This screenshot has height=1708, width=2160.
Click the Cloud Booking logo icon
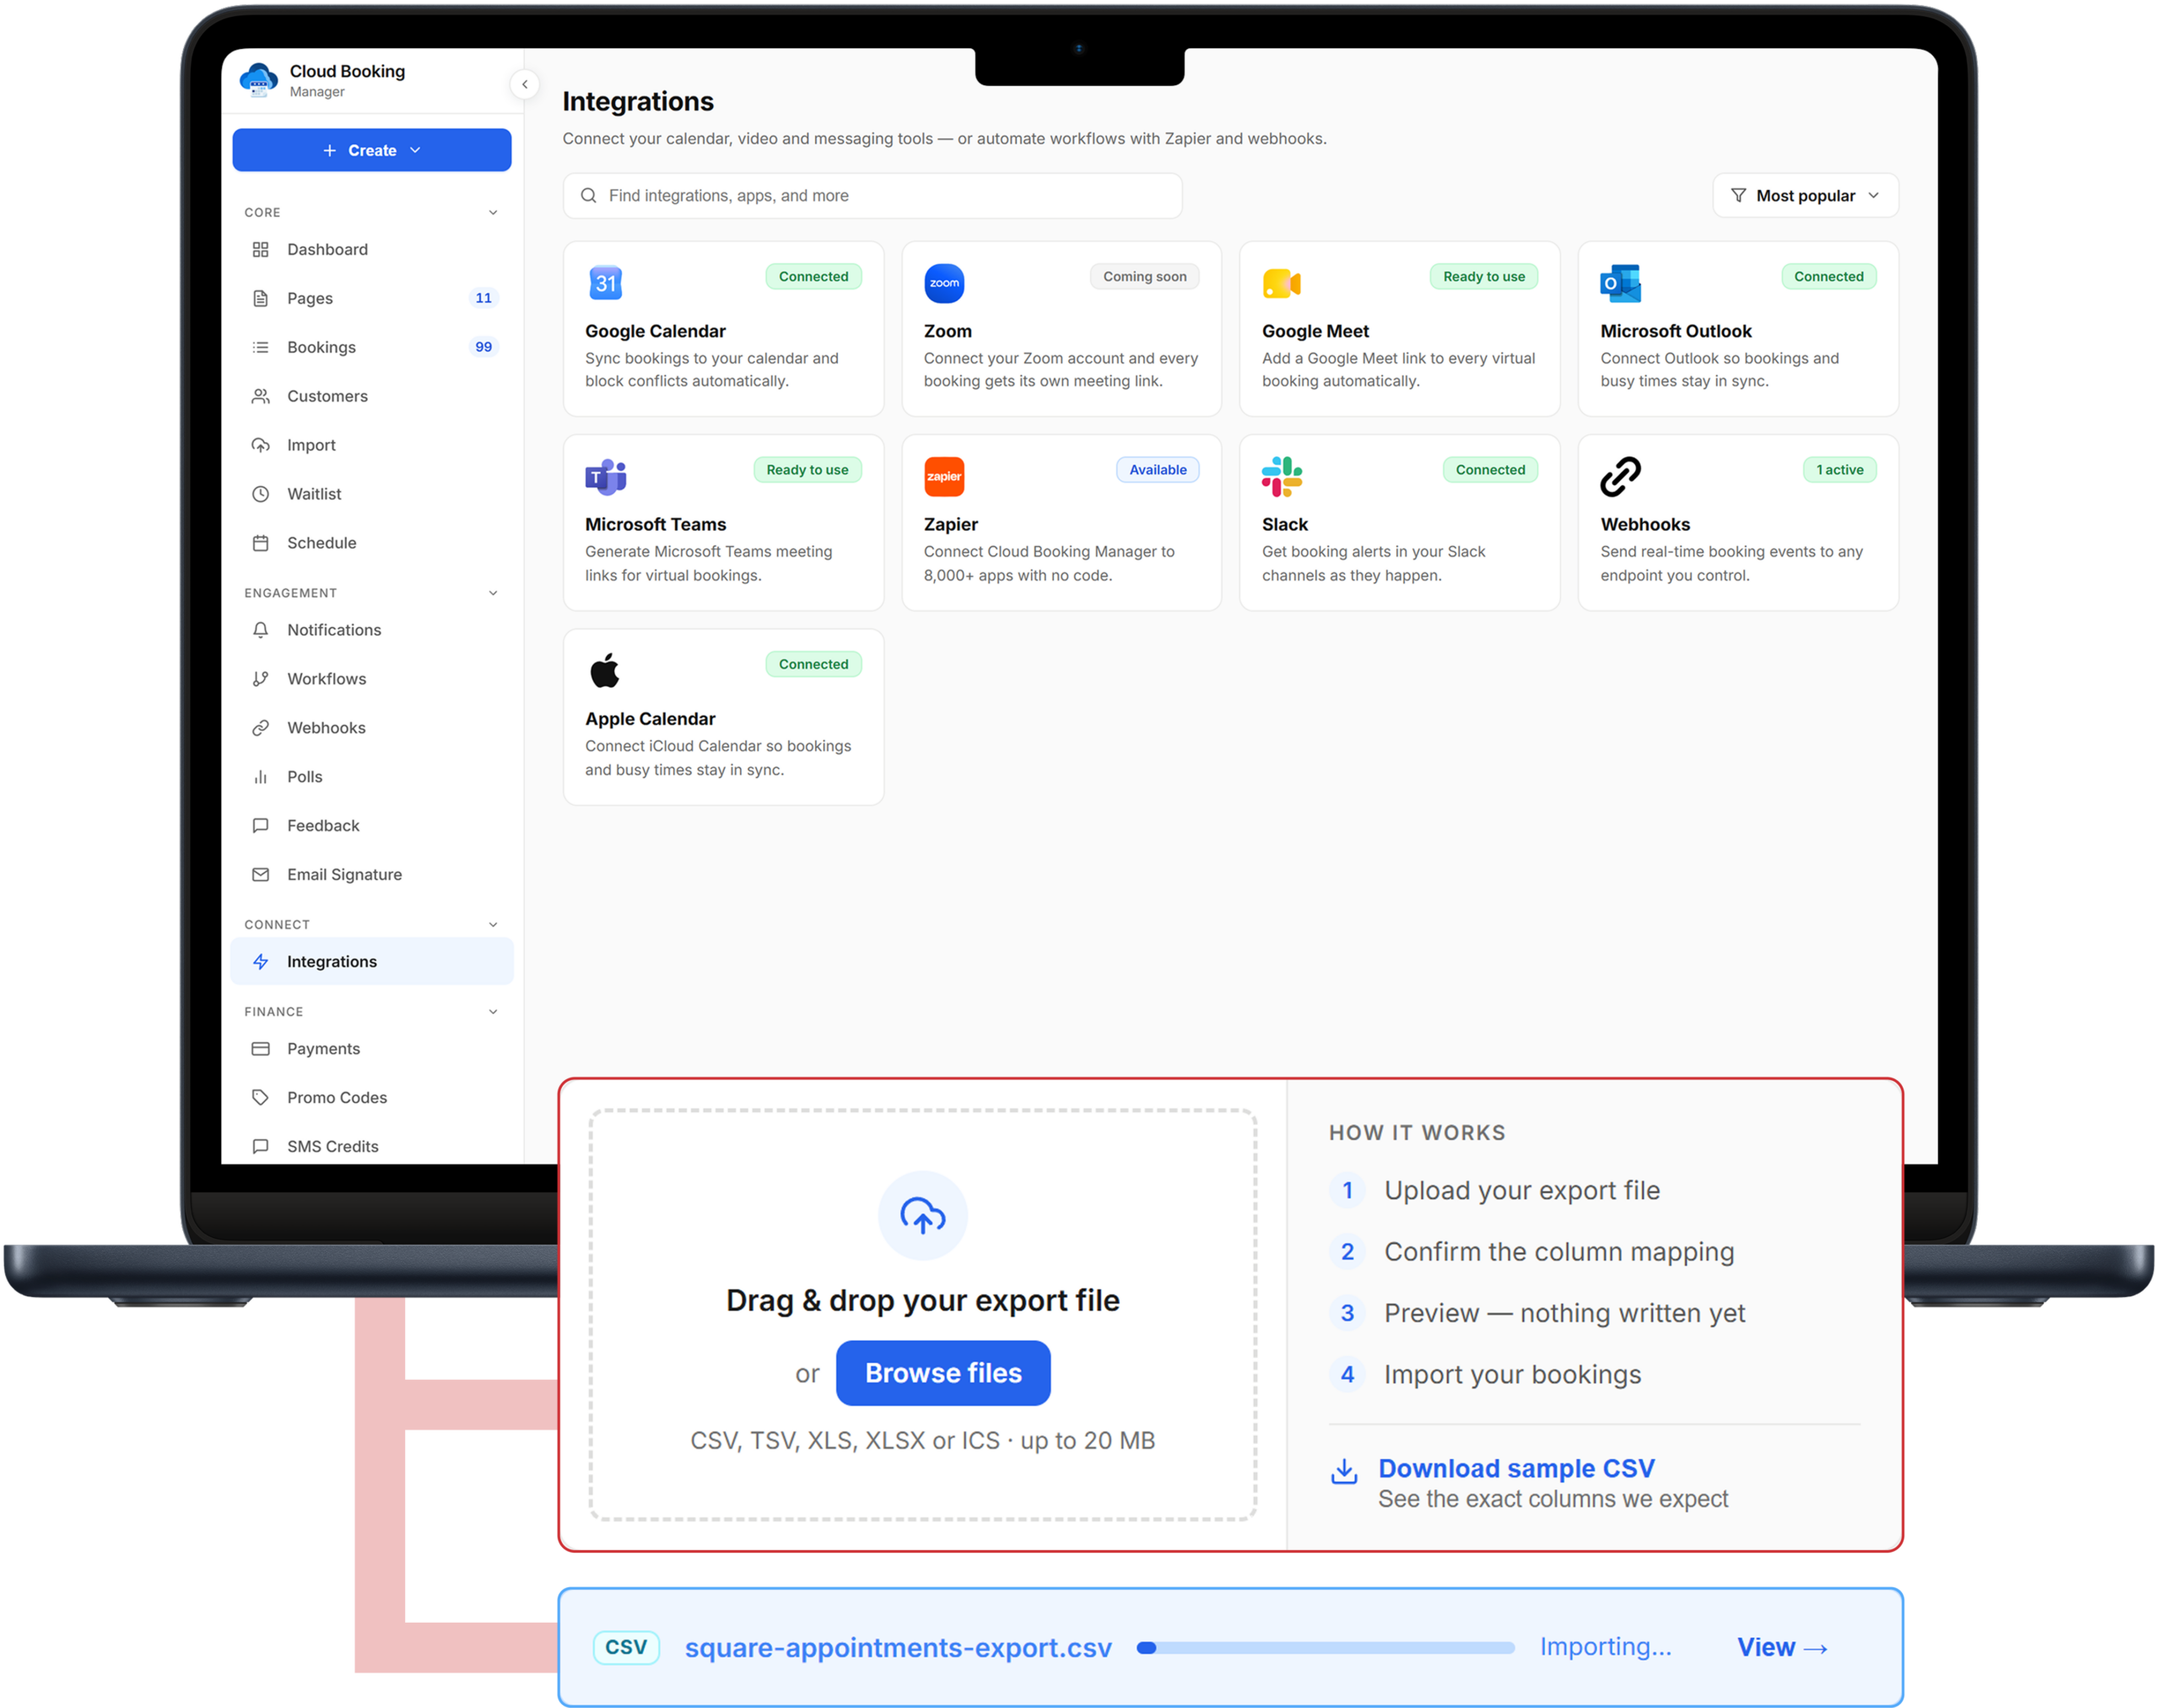[x=259, y=80]
